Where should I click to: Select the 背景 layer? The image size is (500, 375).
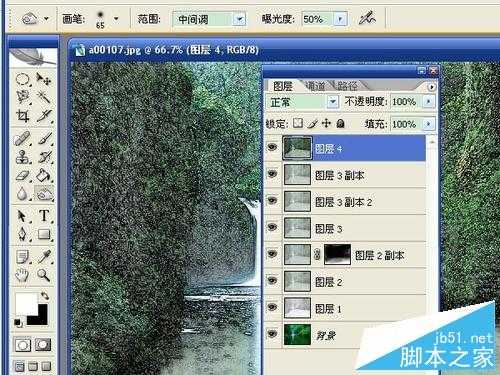345,335
